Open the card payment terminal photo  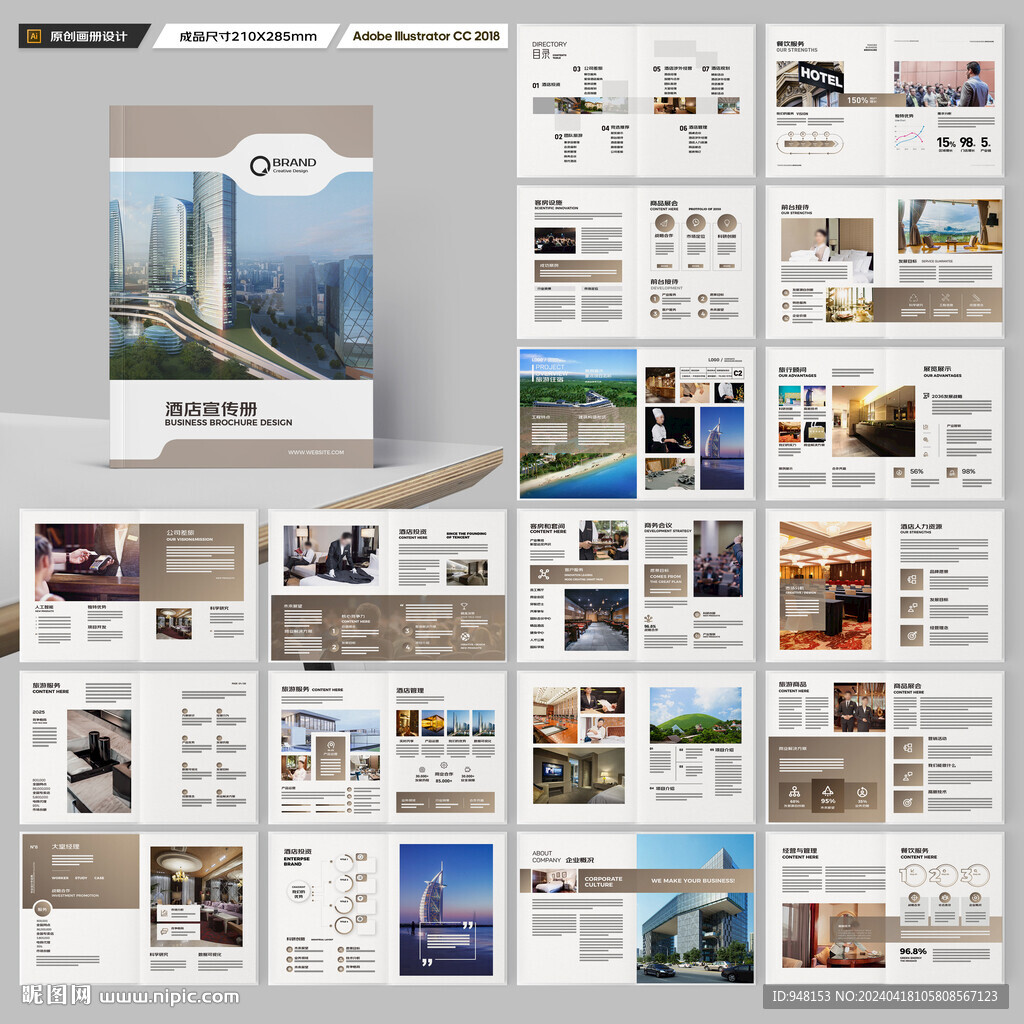pos(87,562)
